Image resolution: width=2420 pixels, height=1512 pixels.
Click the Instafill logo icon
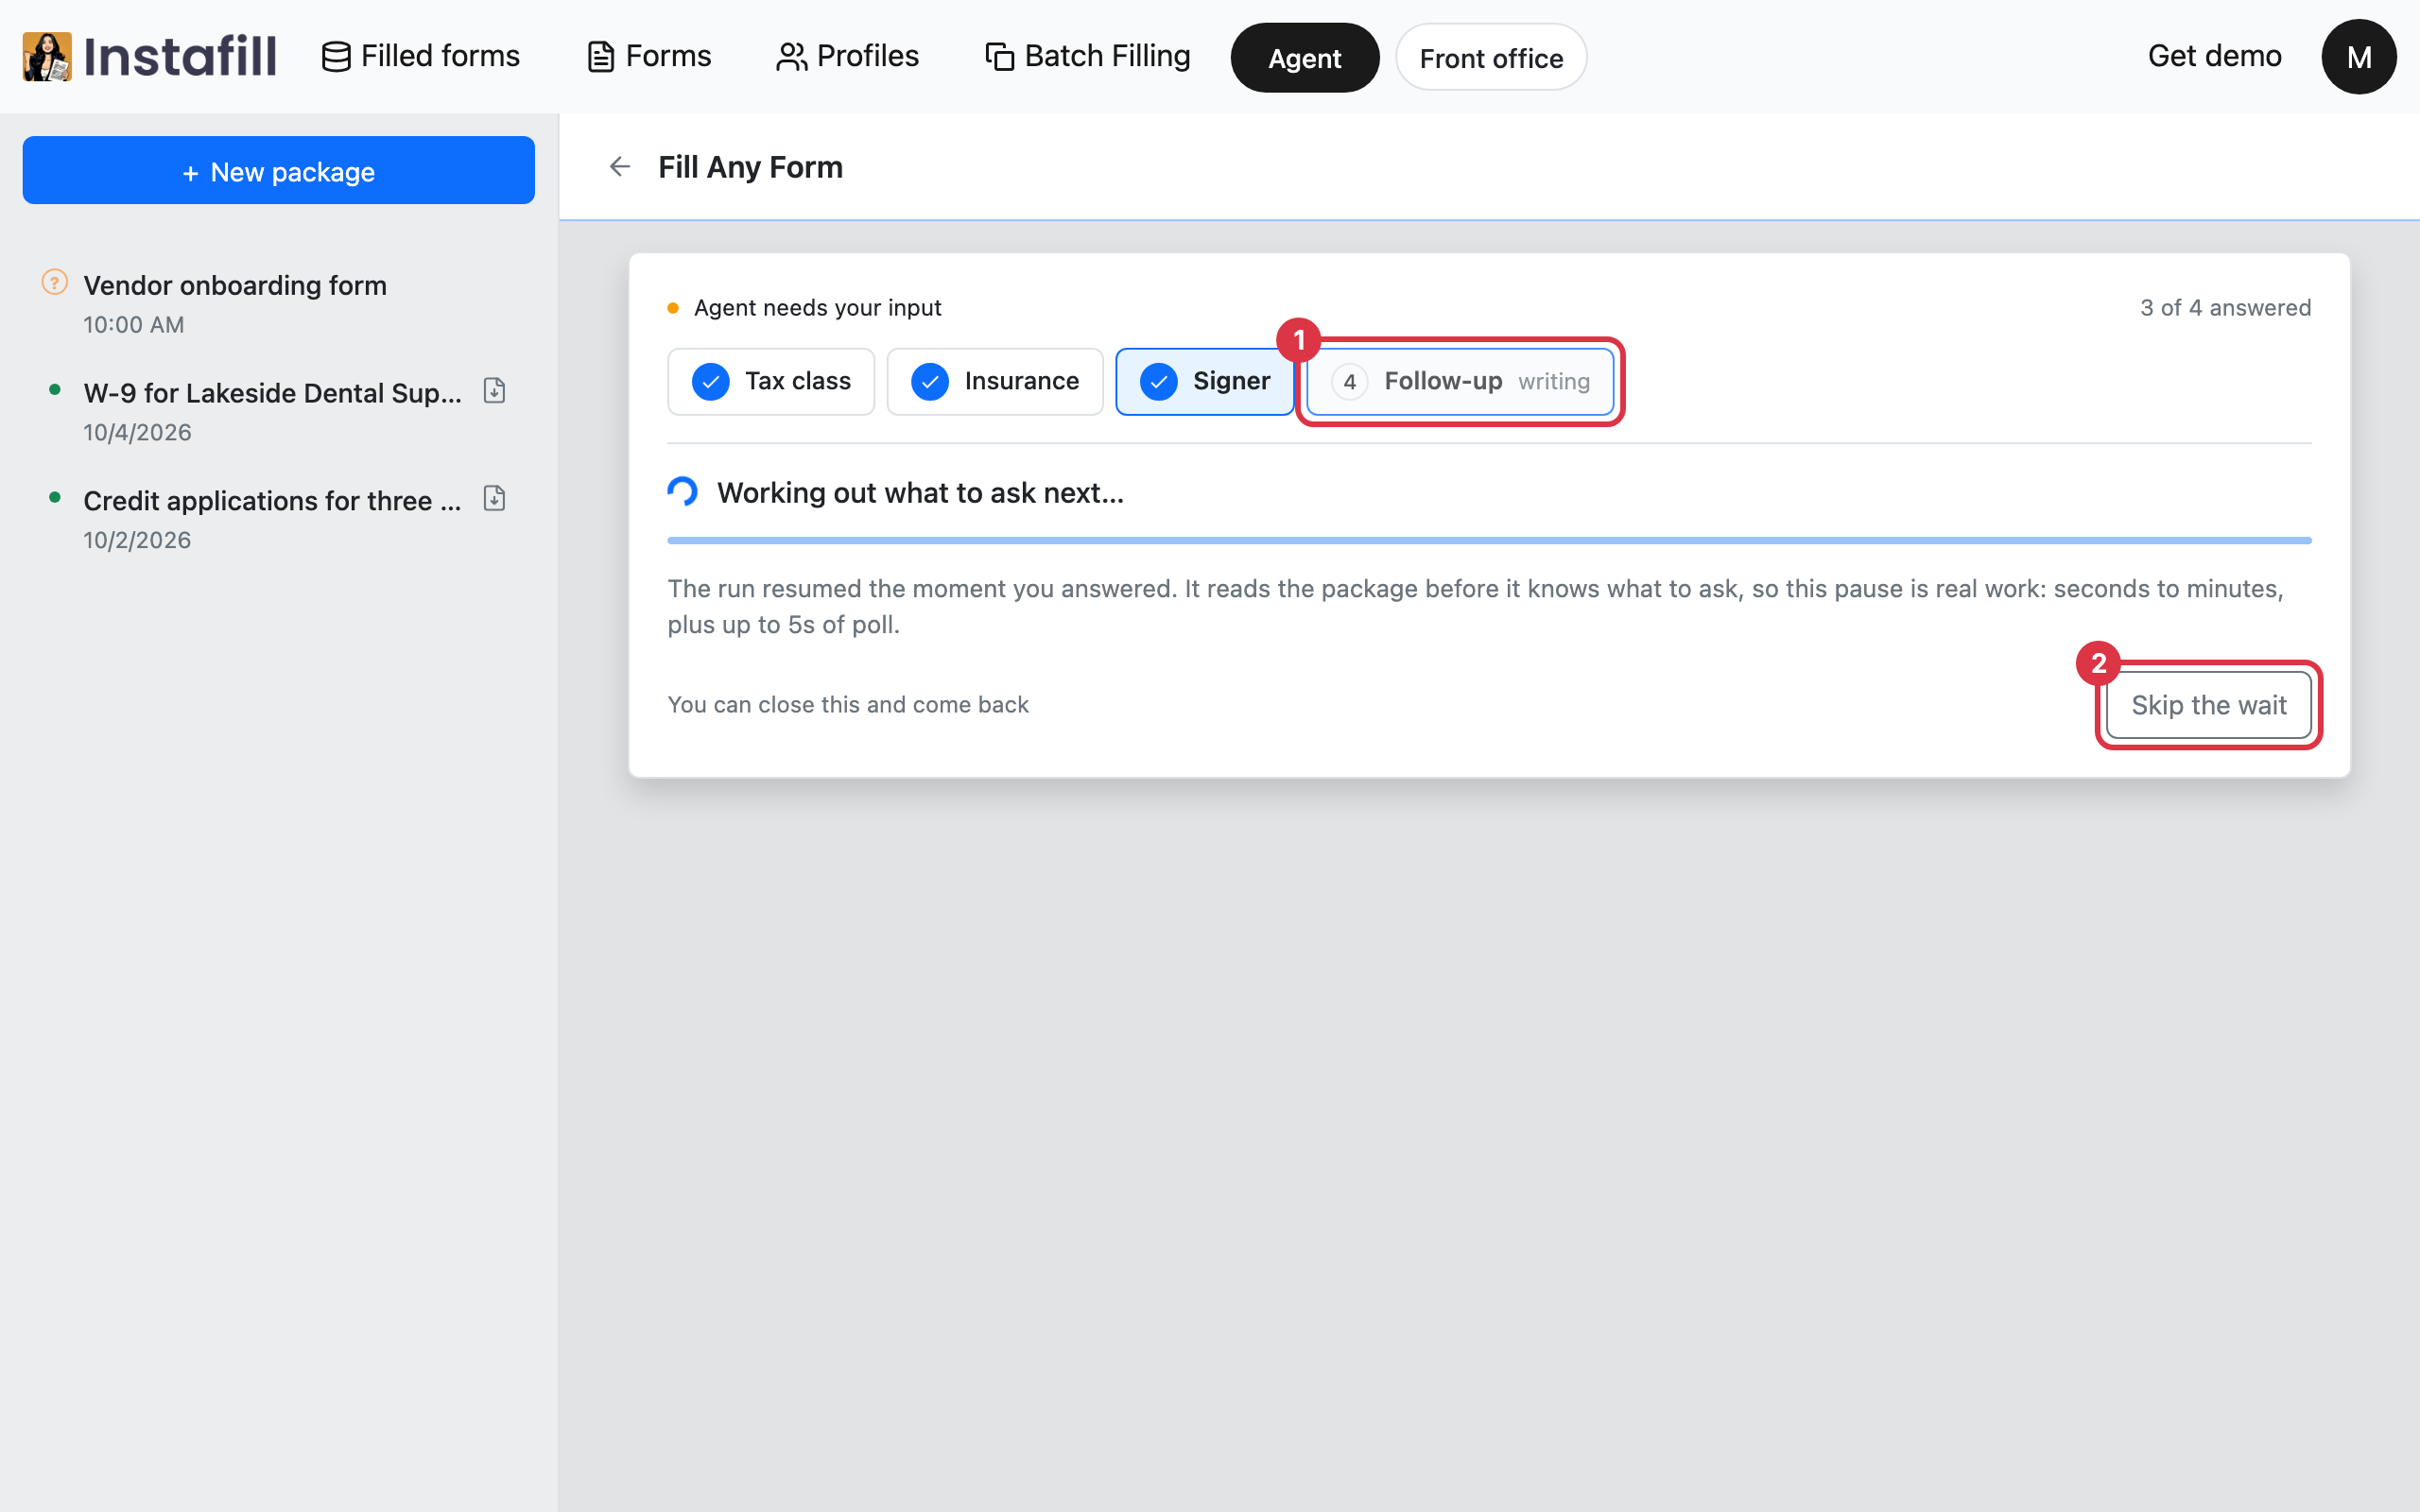tap(47, 56)
